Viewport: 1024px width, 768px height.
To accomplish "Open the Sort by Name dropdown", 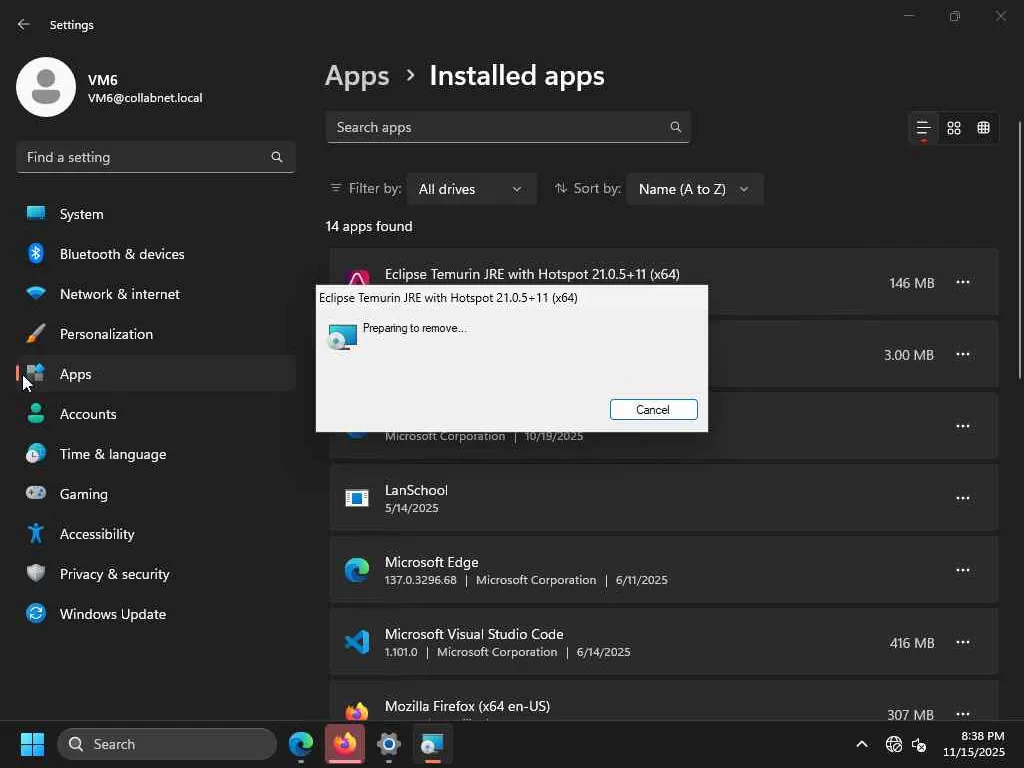I will (694, 189).
